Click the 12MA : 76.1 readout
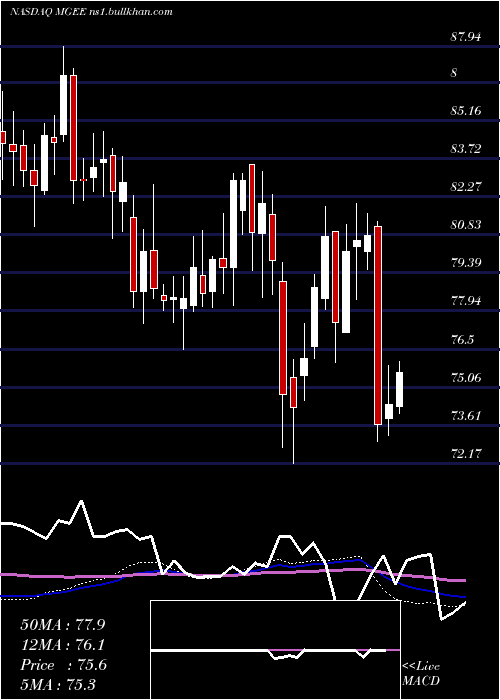Viewport: 500px width, 700px height. tap(63, 645)
